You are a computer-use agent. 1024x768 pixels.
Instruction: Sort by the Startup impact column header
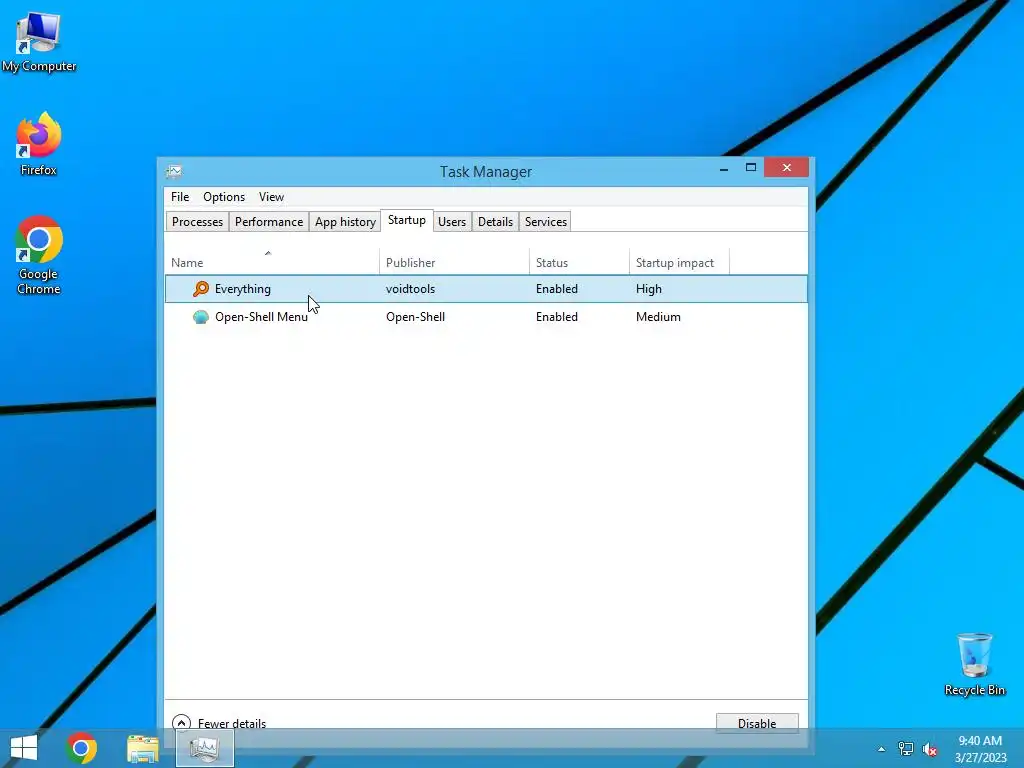(x=679, y=261)
